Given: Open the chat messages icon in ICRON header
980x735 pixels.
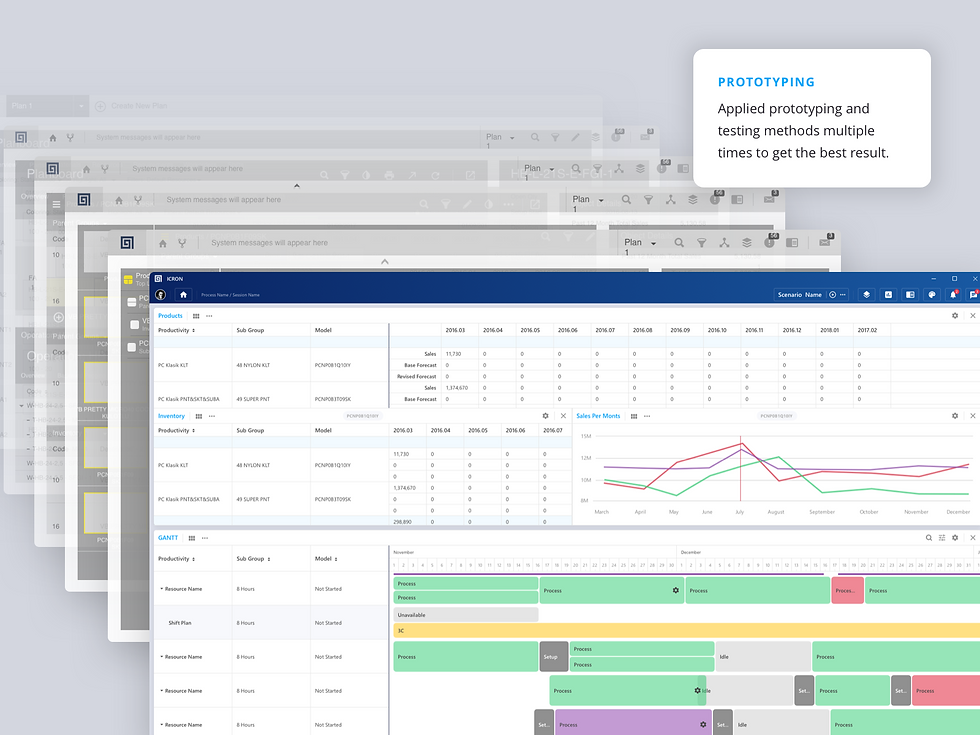Looking at the screenshot, I should pyautogui.click(x=974, y=294).
